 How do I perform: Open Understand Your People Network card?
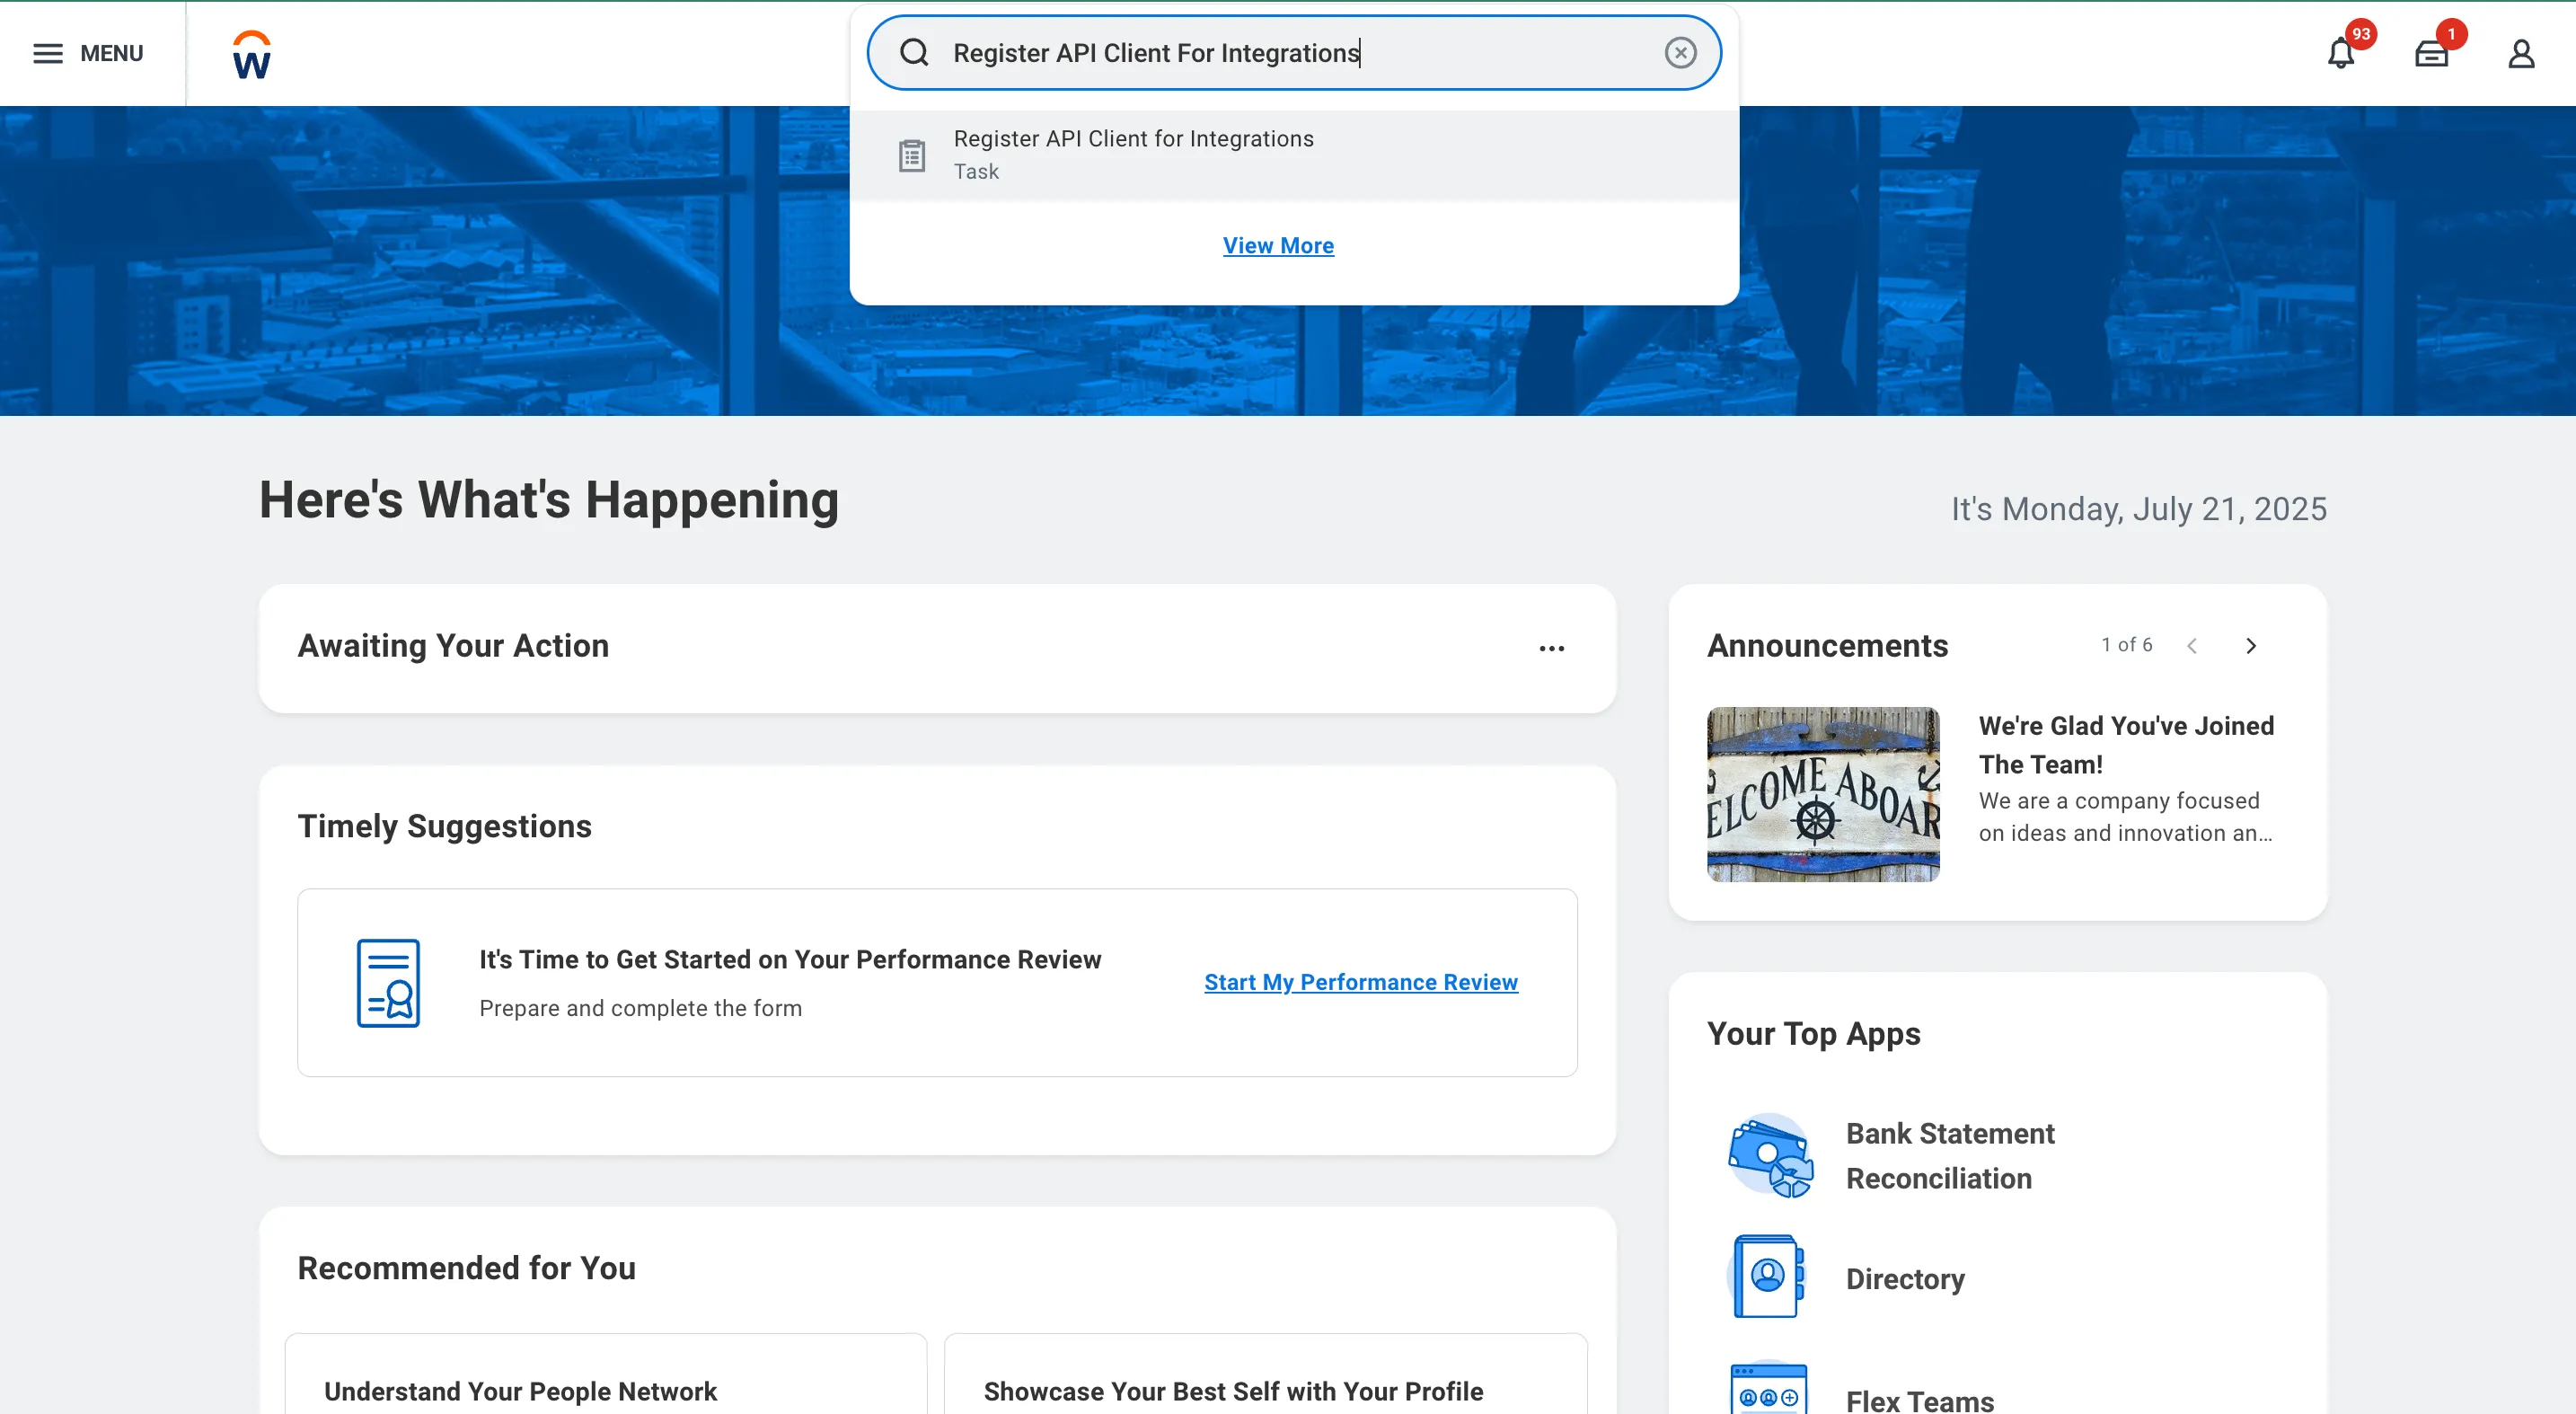(606, 1374)
